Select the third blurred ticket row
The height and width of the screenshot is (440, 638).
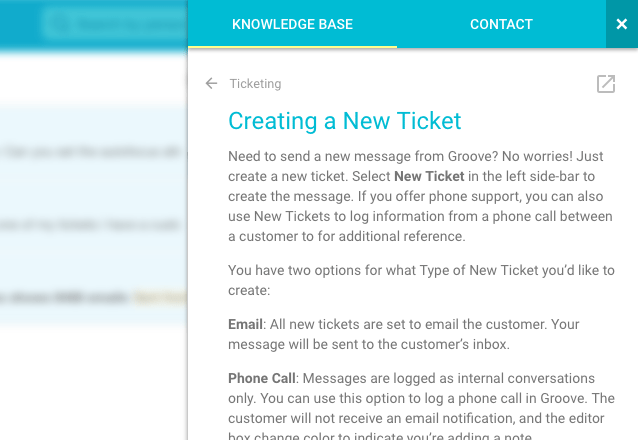94,298
